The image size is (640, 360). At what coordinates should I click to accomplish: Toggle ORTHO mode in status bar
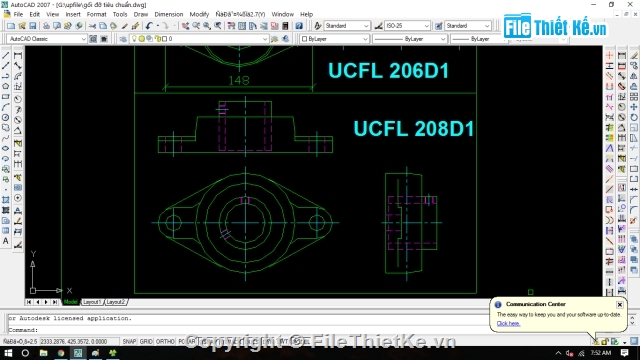(165, 341)
